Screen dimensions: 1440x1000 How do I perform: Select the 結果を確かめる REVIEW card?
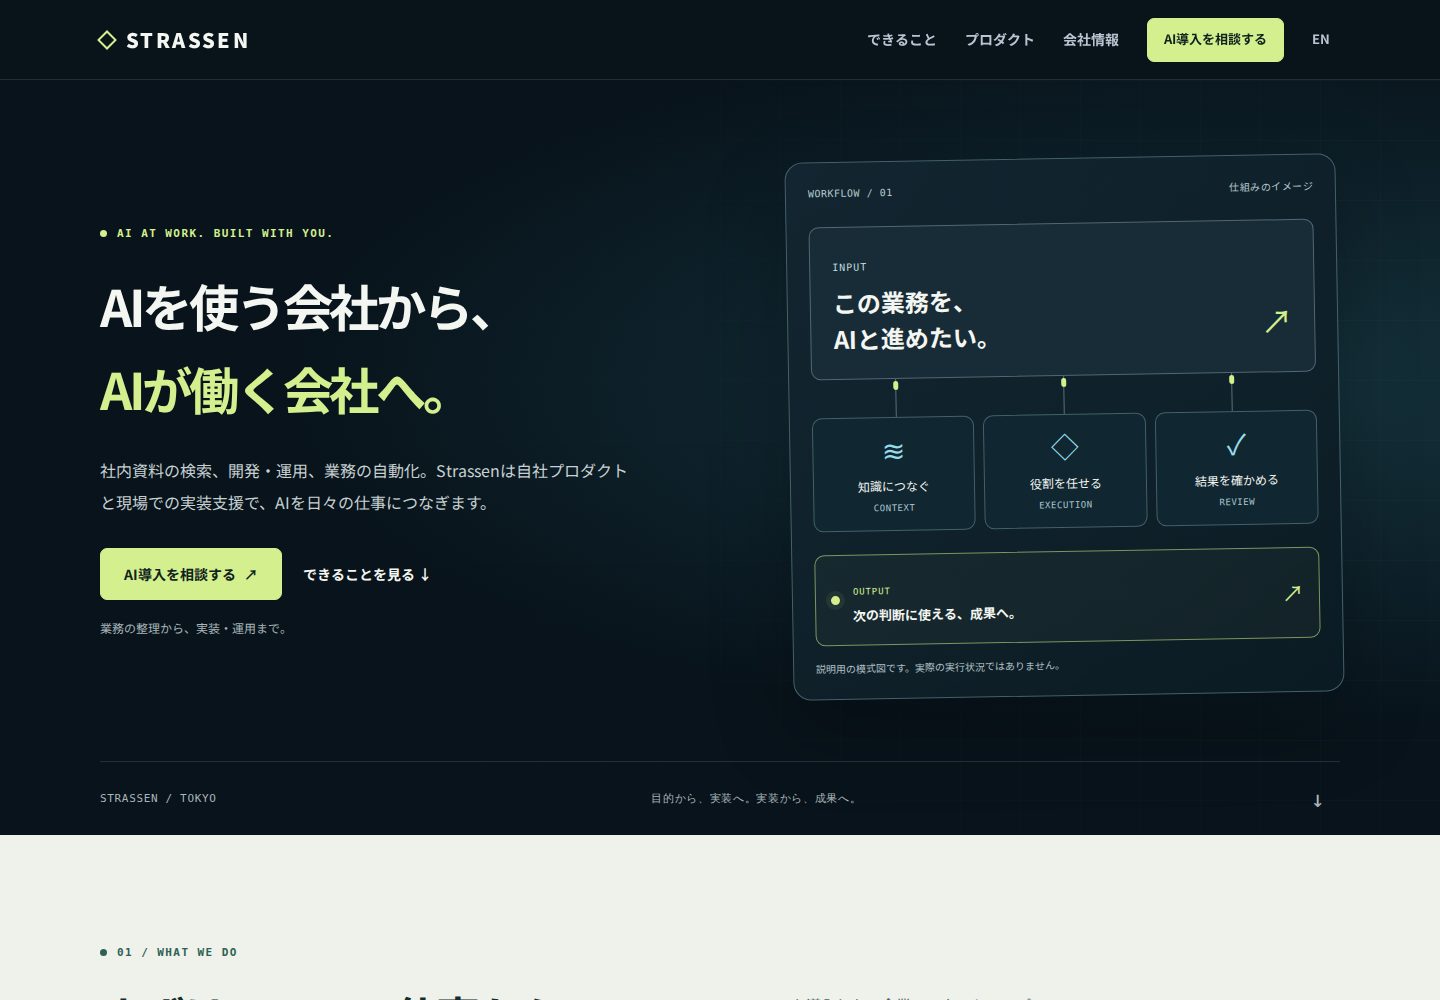[1237, 467]
